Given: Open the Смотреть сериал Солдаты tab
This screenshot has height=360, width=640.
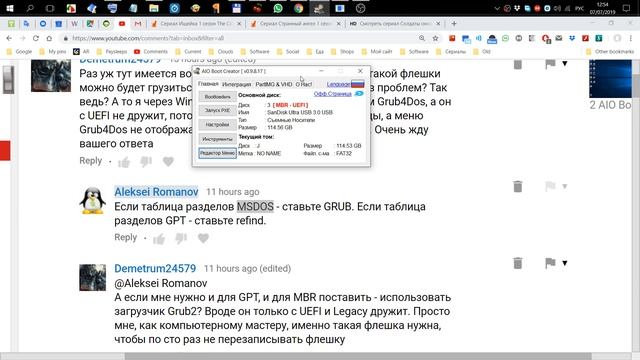Looking at the screenshot, I should [x=394, y=24].
